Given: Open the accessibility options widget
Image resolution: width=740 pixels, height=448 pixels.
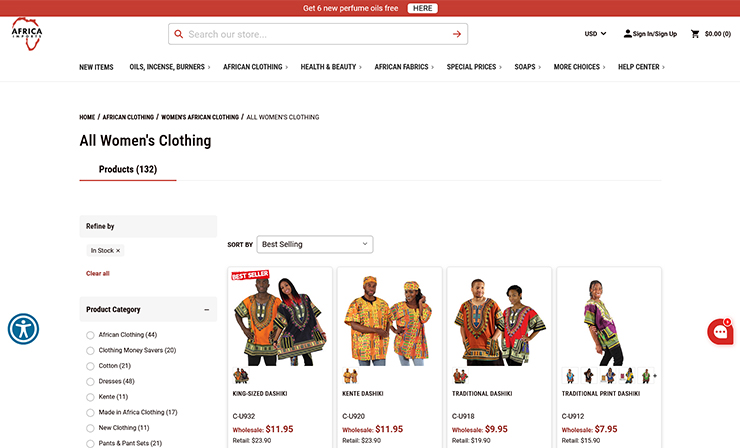Looking at the screenshot, I should (x=23, y=329).
